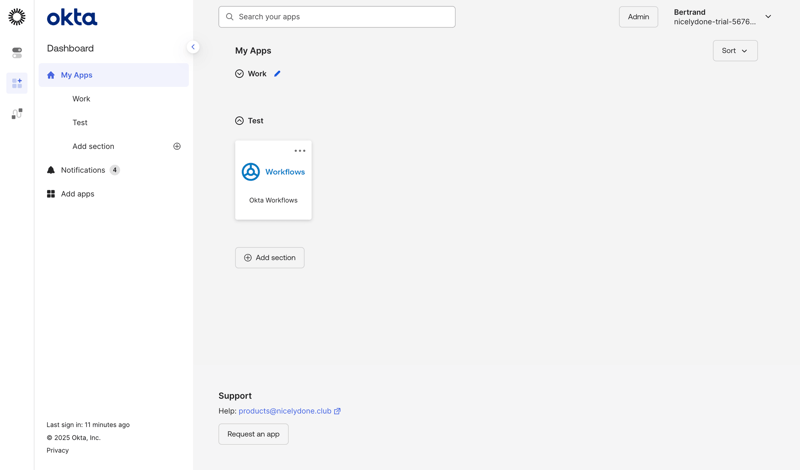Screen dimensions: 800x470
Task: Open Add apps in the sidebar
Action: coord(78,194)
